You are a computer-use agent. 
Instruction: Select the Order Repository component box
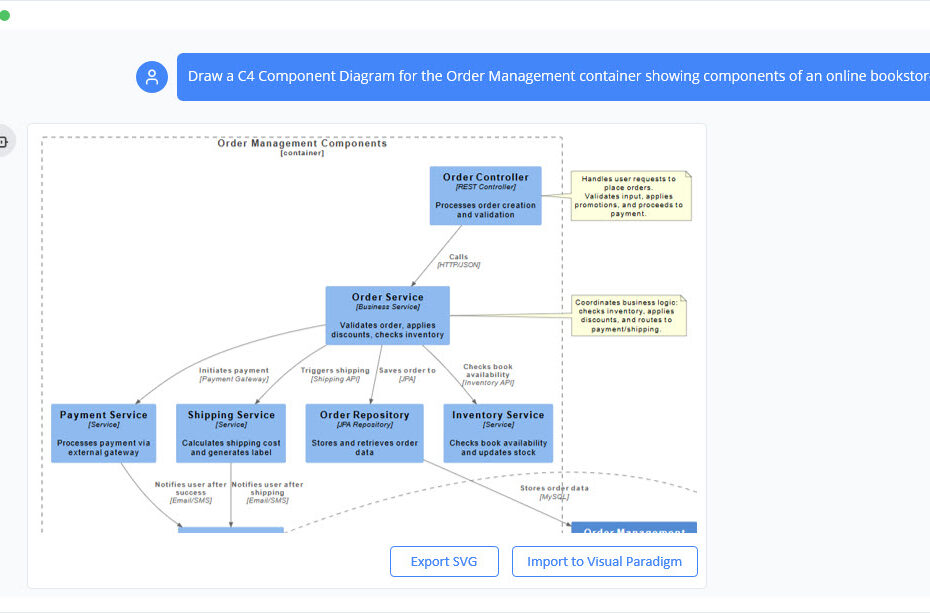pyautogui.click(x=364, y=432)
